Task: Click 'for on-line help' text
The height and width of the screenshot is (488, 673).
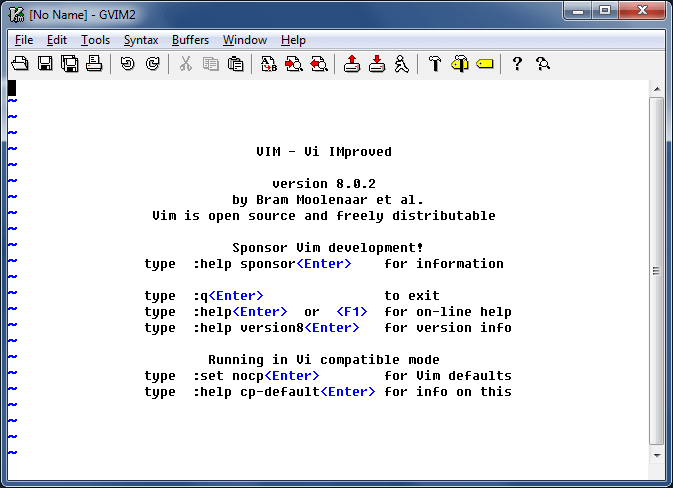Action: coord(448,312)
